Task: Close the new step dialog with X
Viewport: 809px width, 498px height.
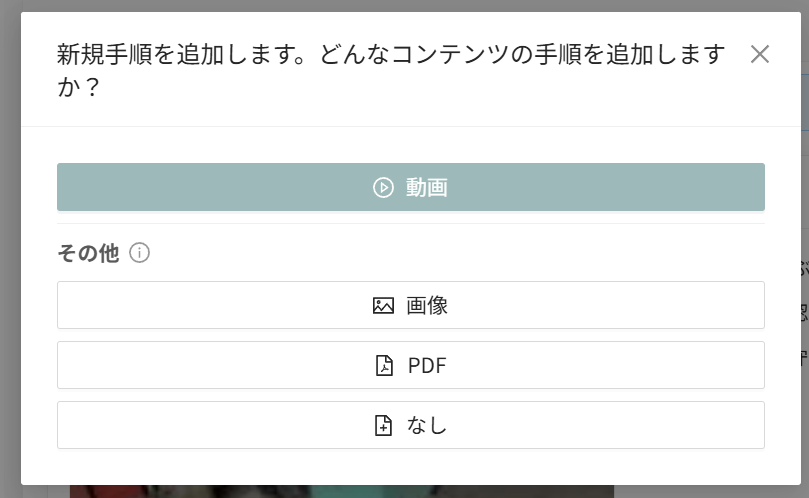Action: click(x=760, y=55)
